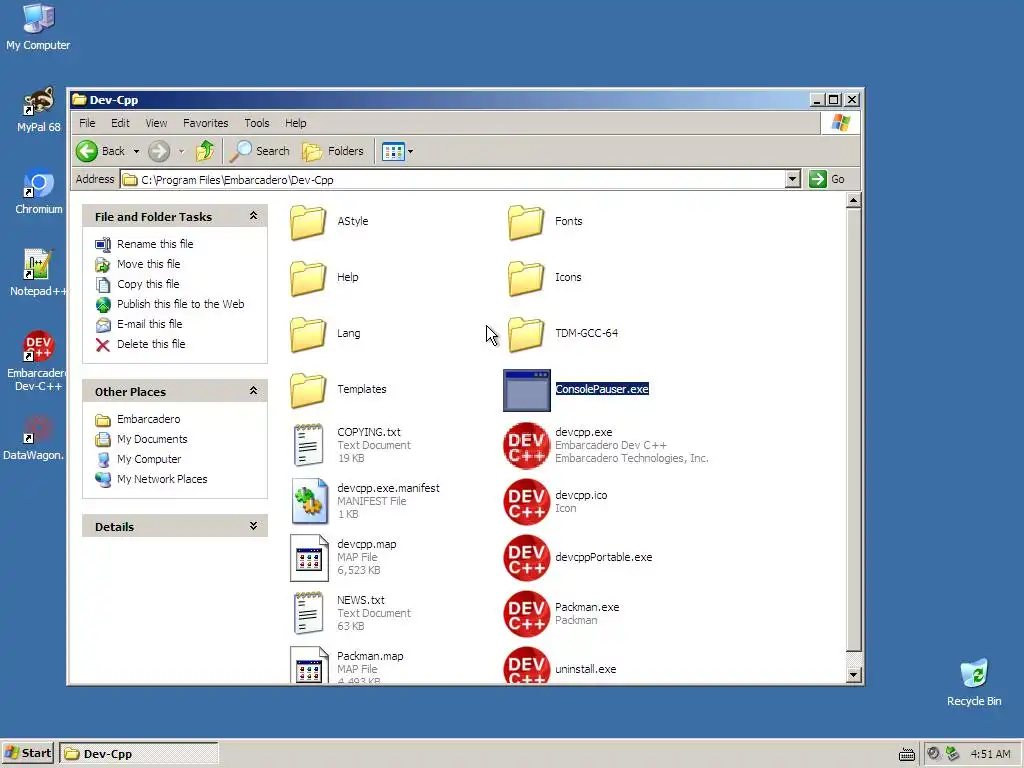Open Back button history dropdown arrow
Viewport: 1024px width, 768px height.
(x=136, y=152)
